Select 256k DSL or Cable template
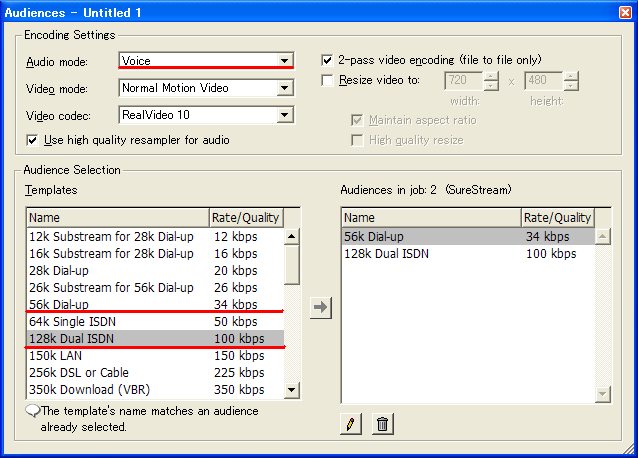Screen dimensions: 638x458 click(x=155, y=373)
